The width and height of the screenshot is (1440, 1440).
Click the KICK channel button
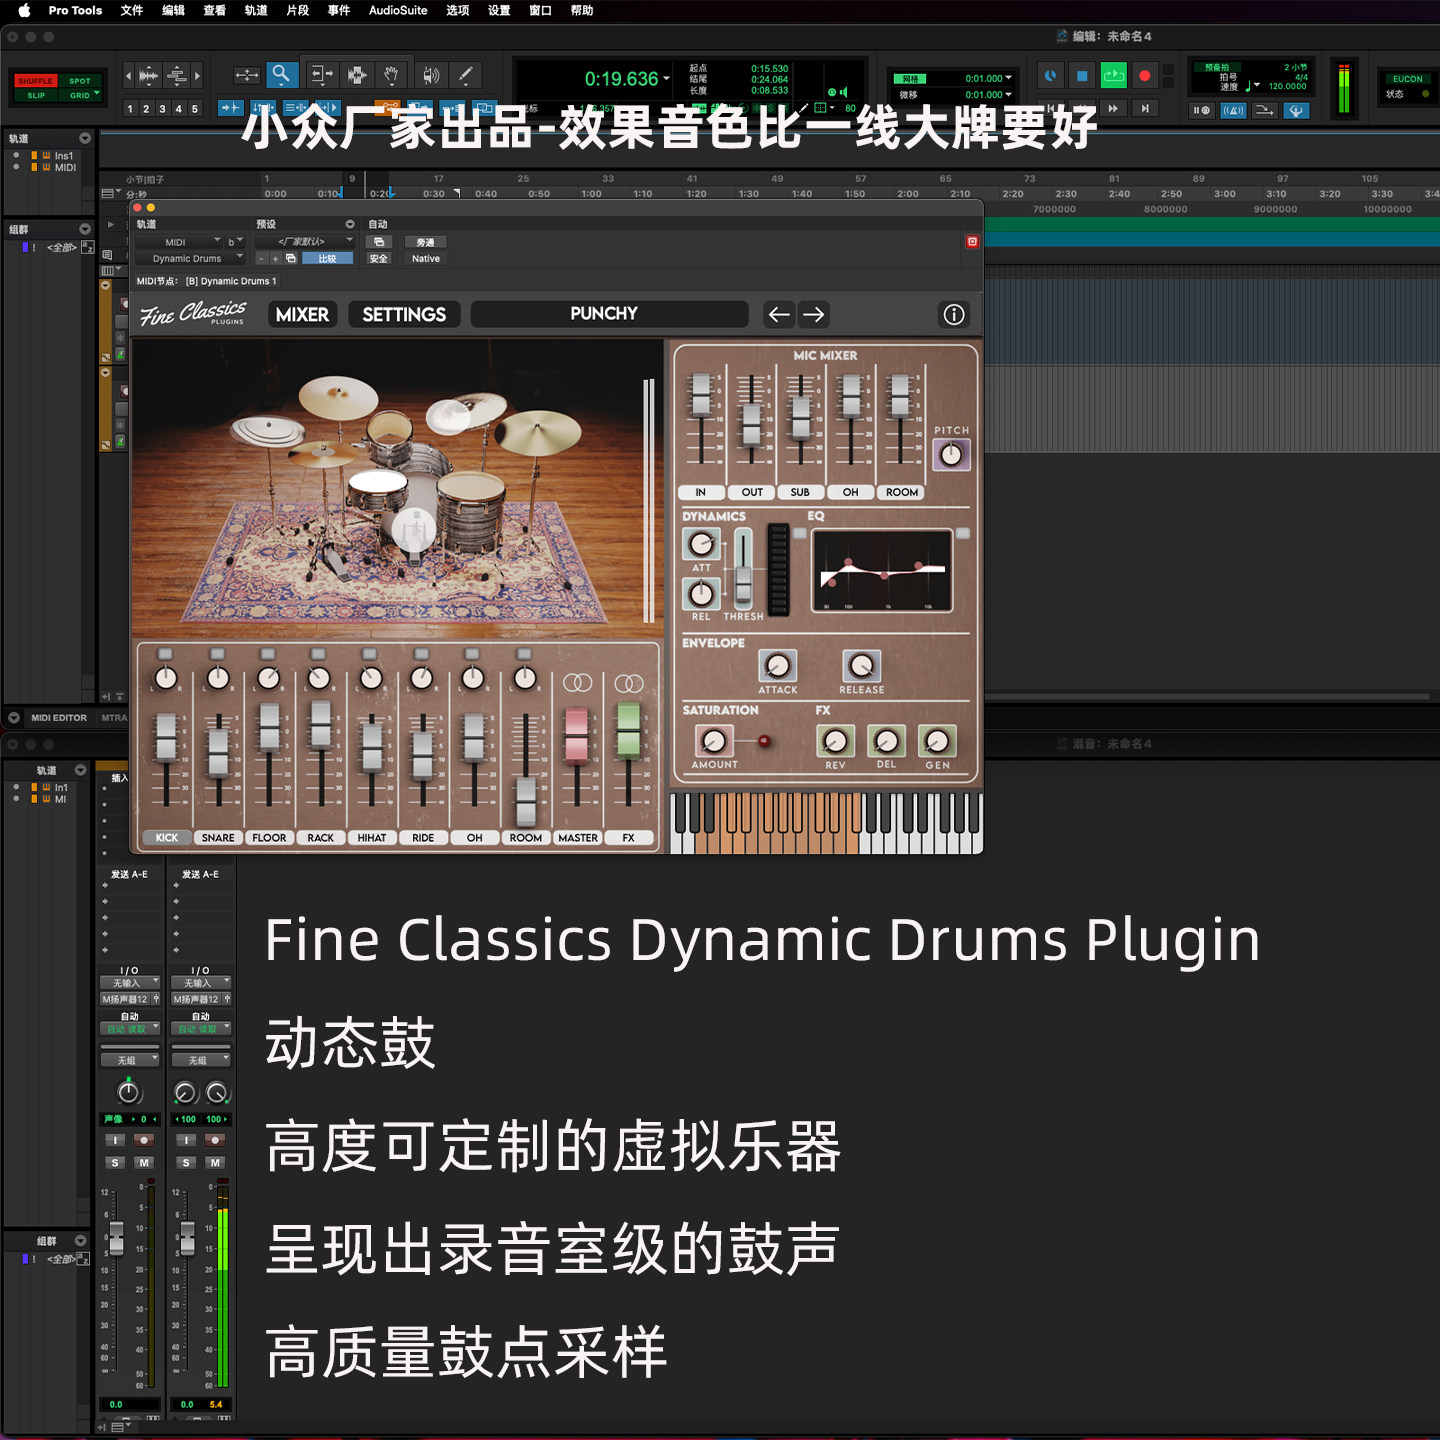(x=167, y=838)
